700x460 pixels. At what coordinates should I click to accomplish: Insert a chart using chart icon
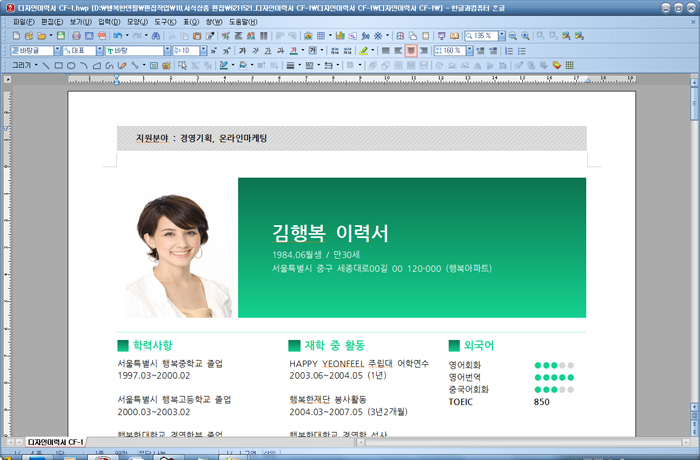(x=340, y=36)
